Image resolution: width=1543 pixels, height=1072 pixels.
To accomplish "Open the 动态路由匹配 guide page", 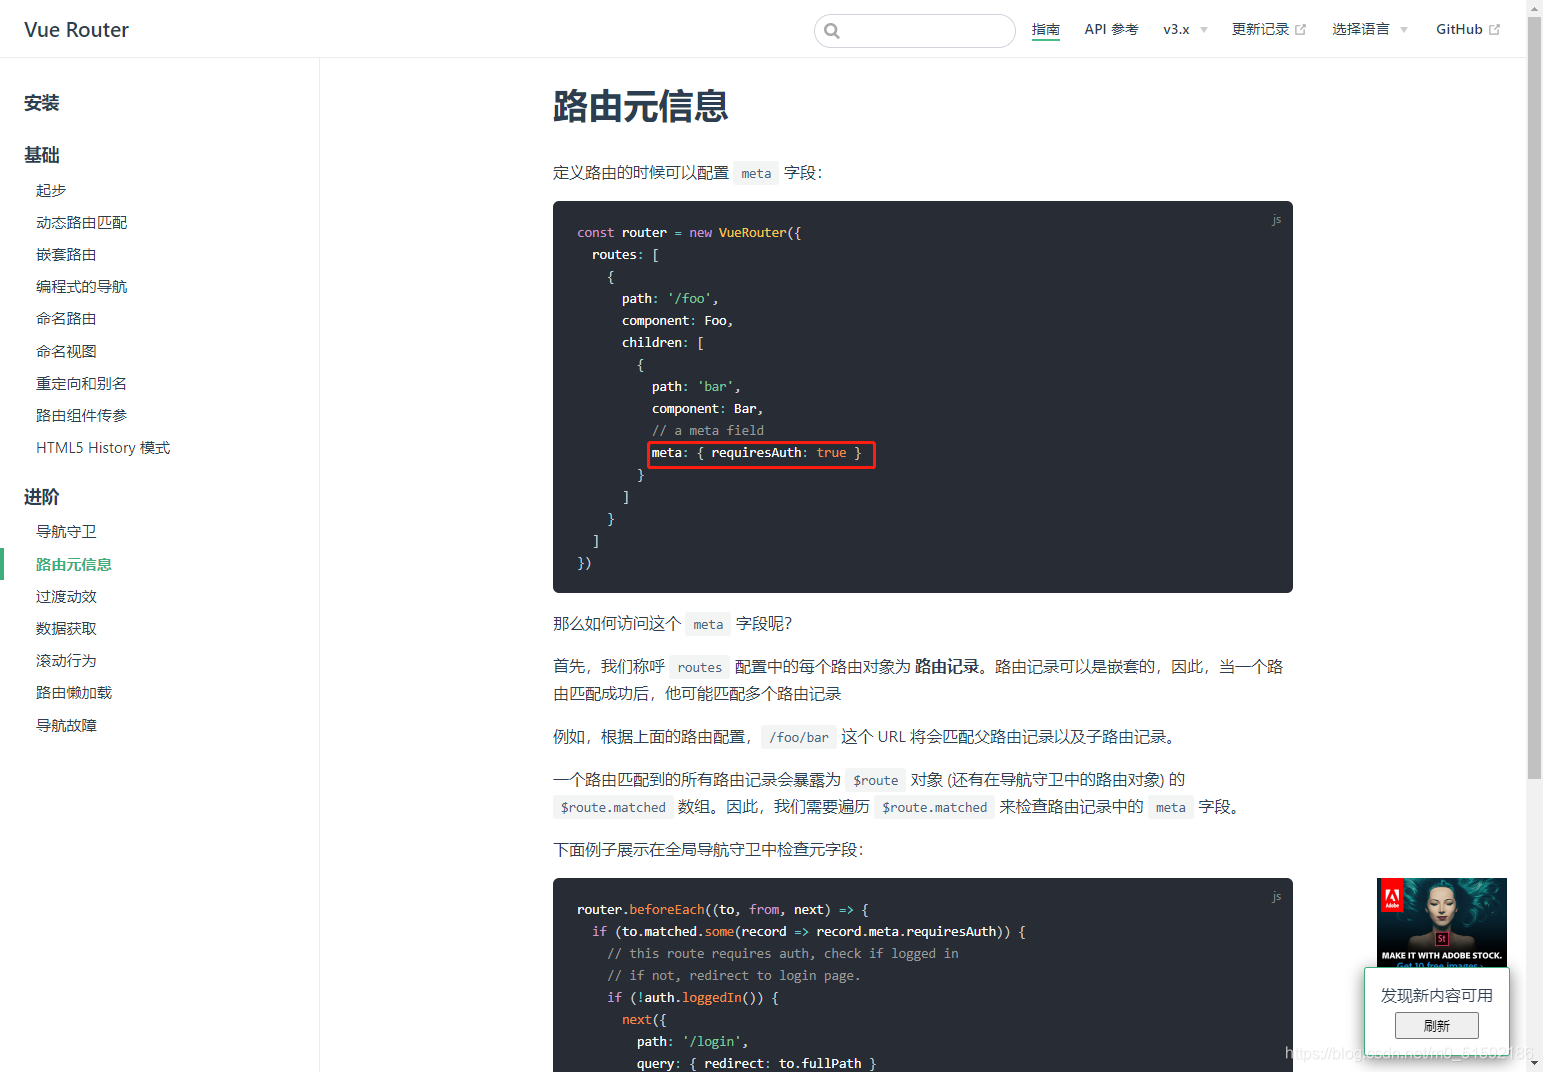I will click(x=81, y=222).
